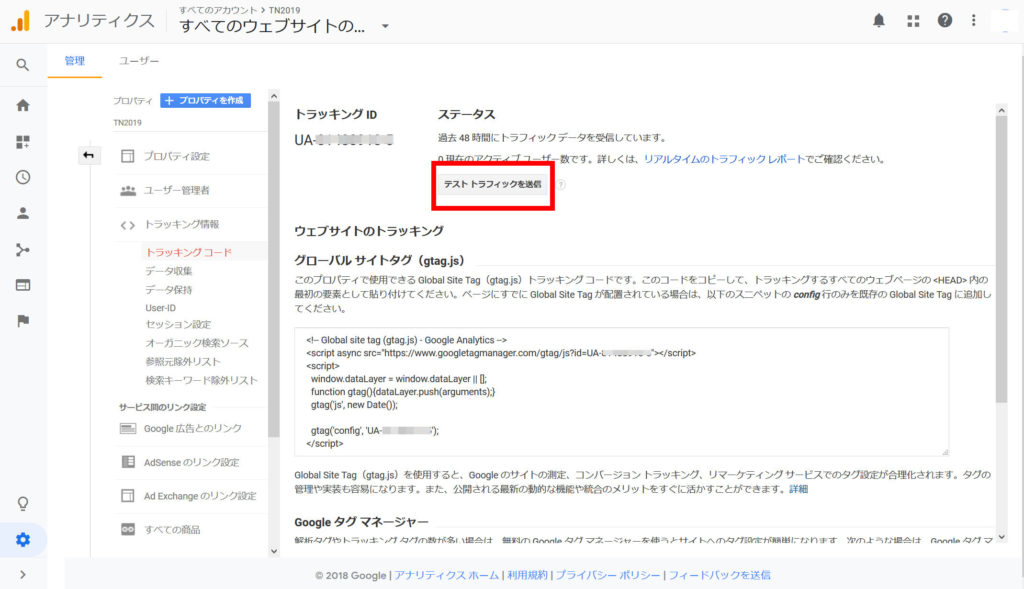Collapse トラッキング情報 section
Image resolution: width=1024 pixels, height=589 pixels.
pos(182,224)
